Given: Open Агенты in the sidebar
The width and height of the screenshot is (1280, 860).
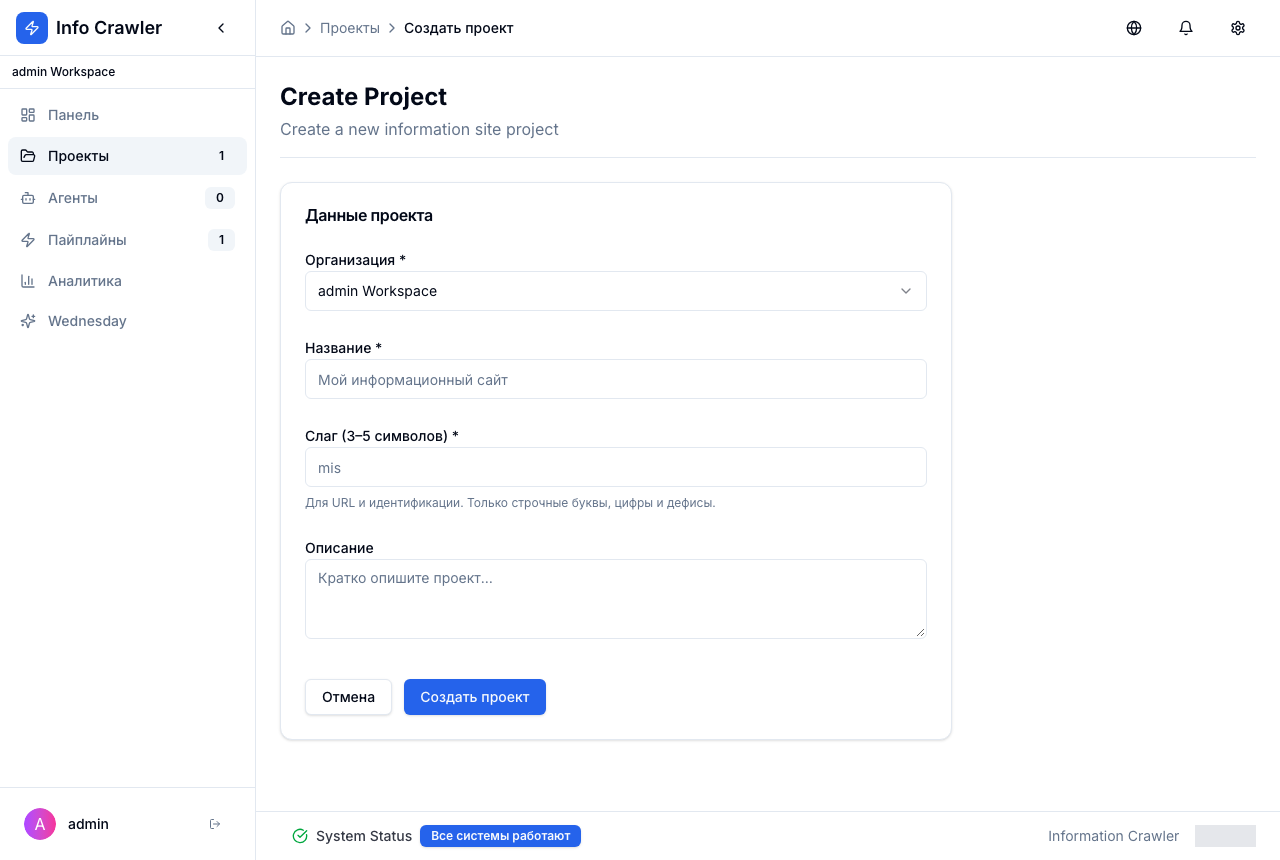Looking at the screenshot, I should (127, 198).
